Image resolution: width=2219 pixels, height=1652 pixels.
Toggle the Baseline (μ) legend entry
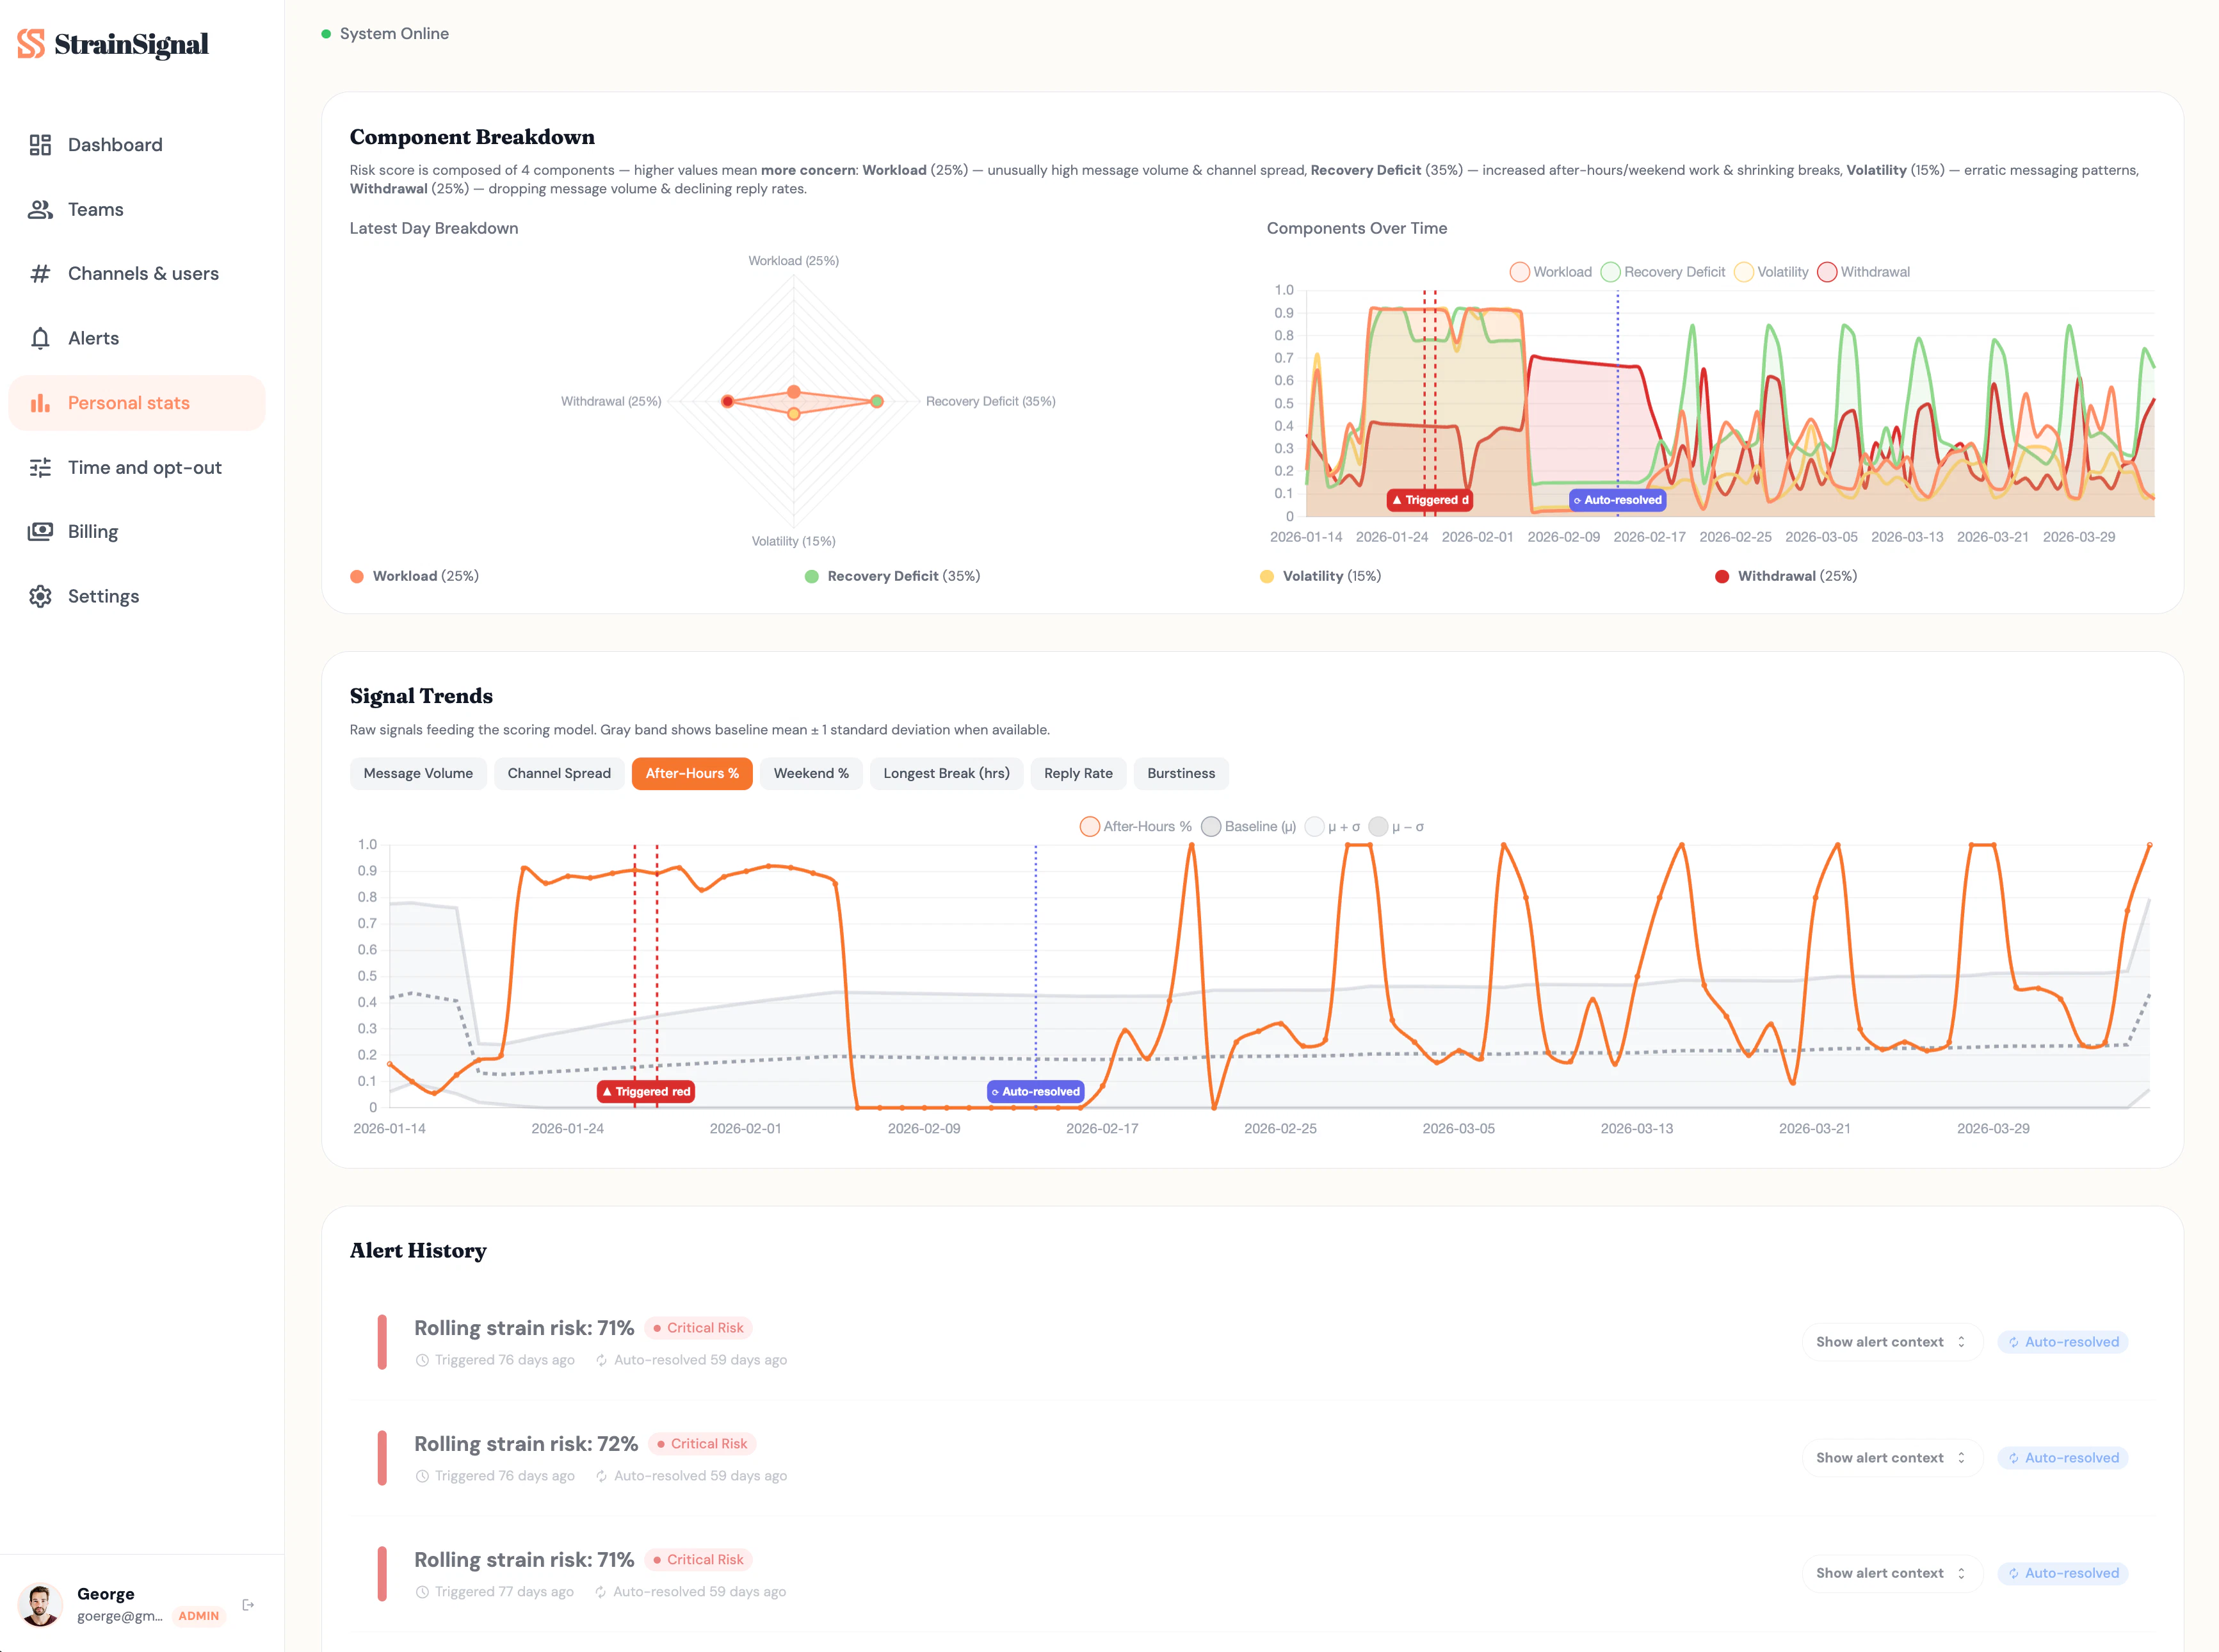coord(1248,826)
